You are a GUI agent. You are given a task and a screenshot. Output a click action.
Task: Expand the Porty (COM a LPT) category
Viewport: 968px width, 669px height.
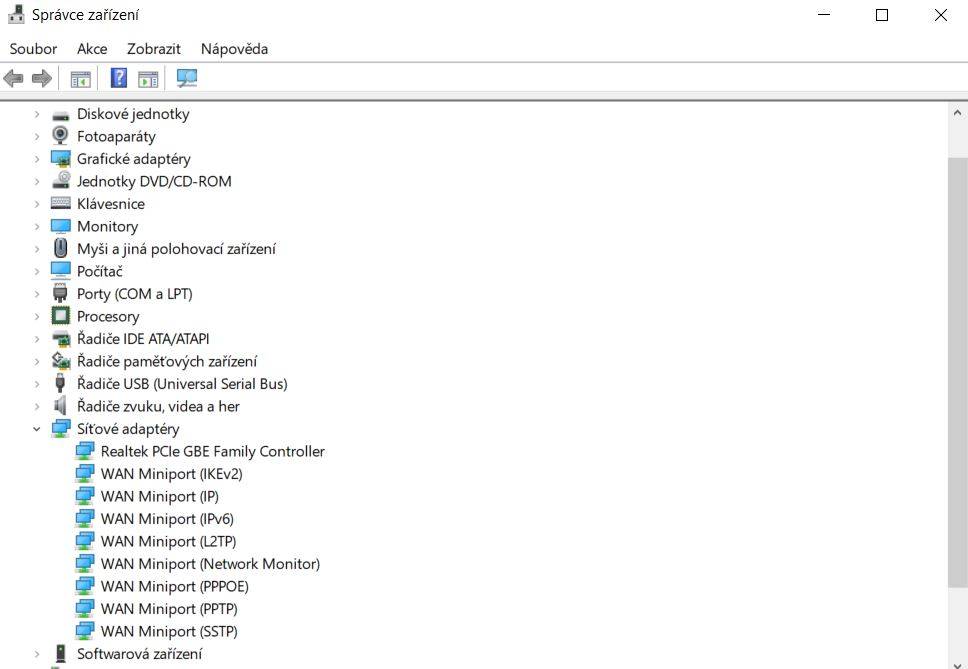click(x=36, y=294)
